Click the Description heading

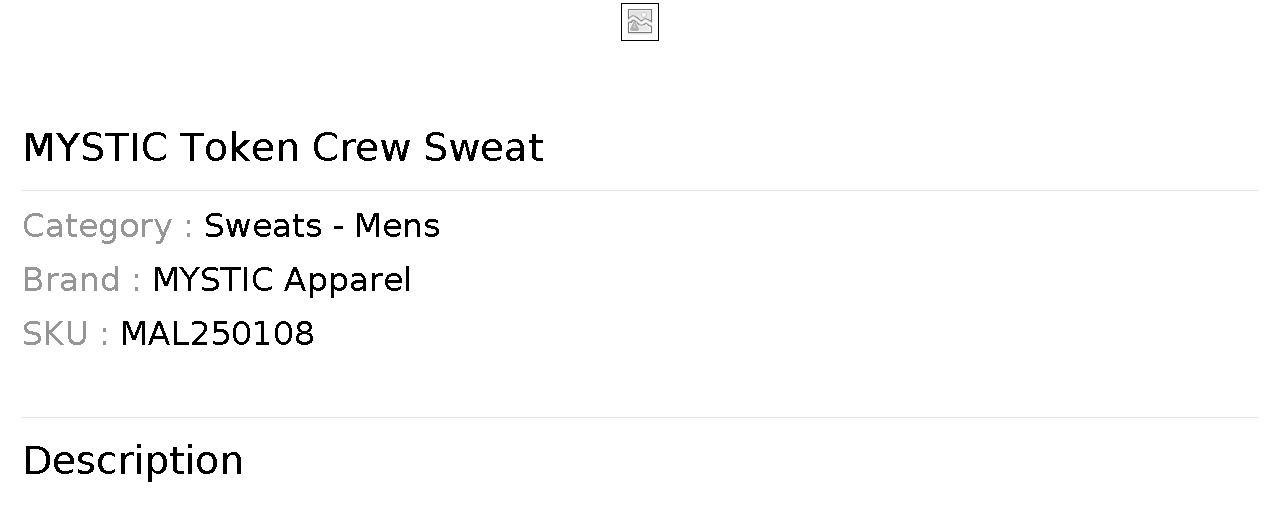pos(133,461)
